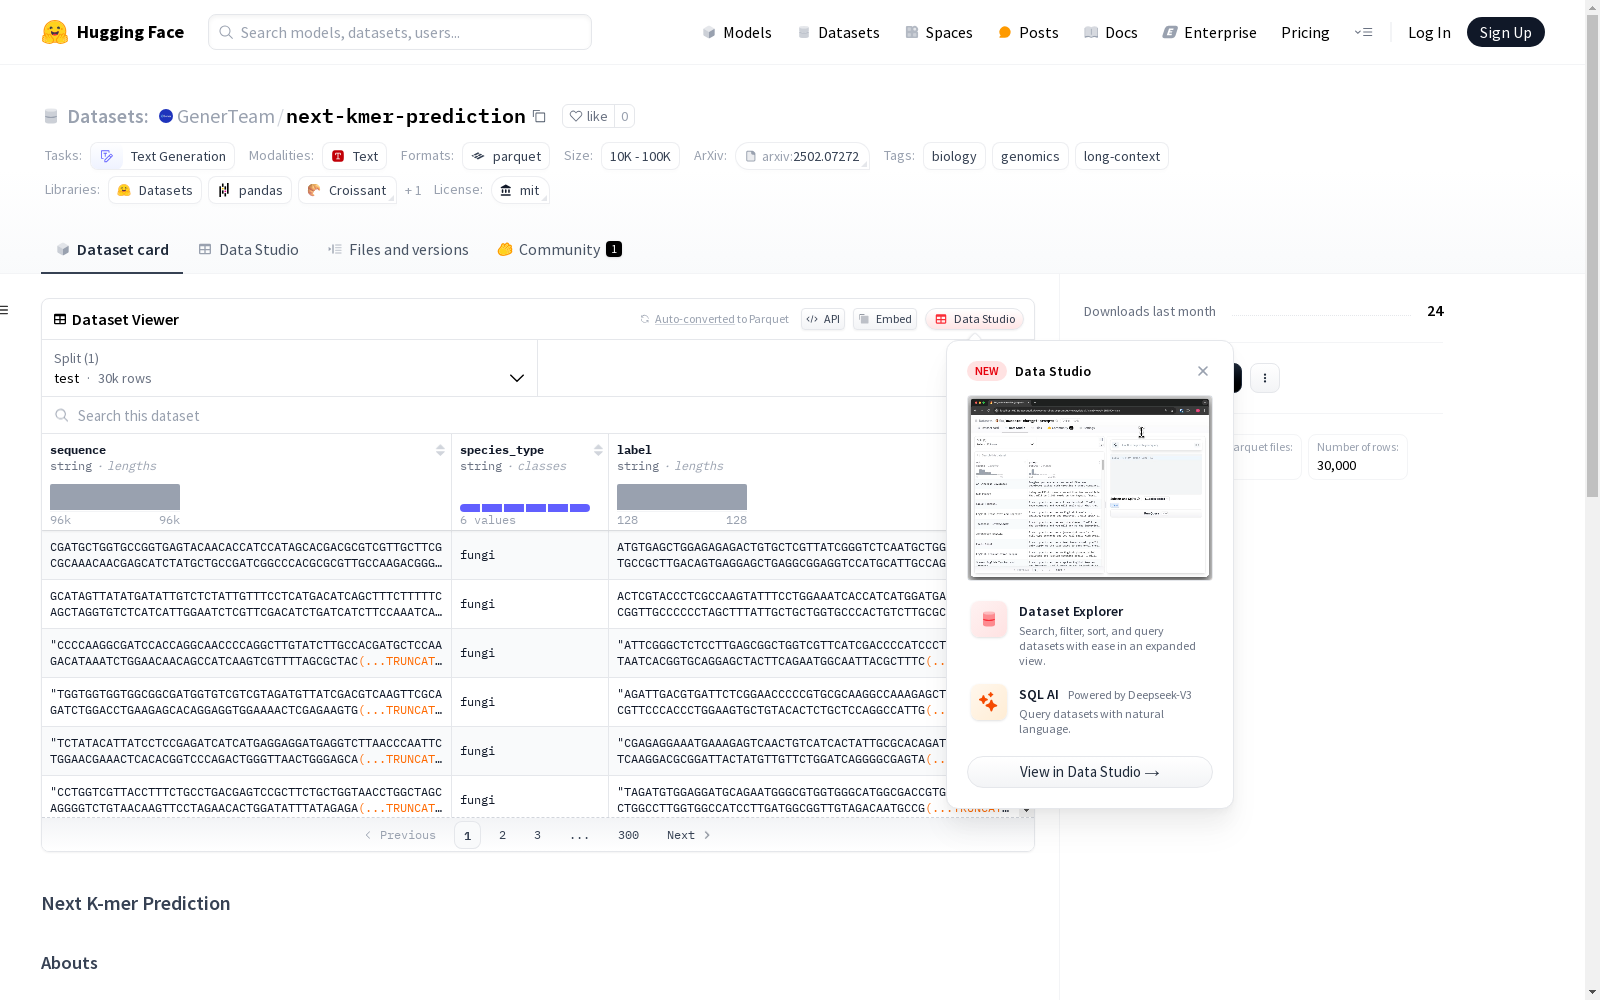
Task: Open the Data Studio tab
Action: (x=249, y=250)
